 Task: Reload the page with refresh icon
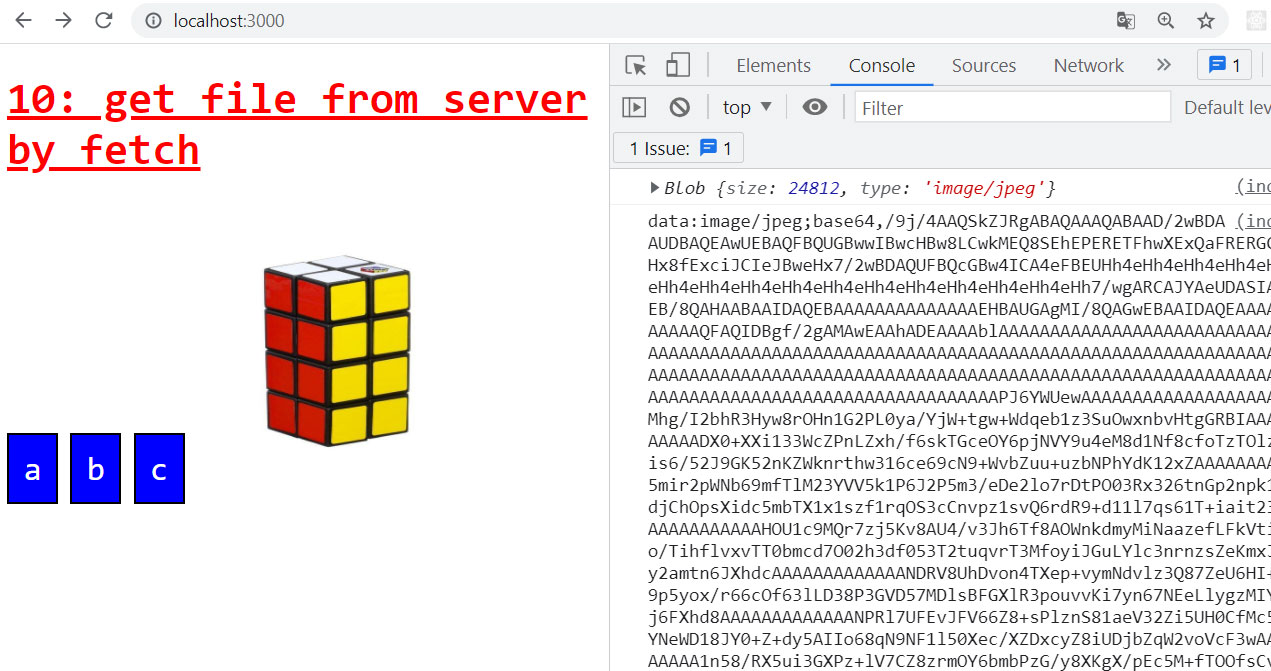[104, 20]
